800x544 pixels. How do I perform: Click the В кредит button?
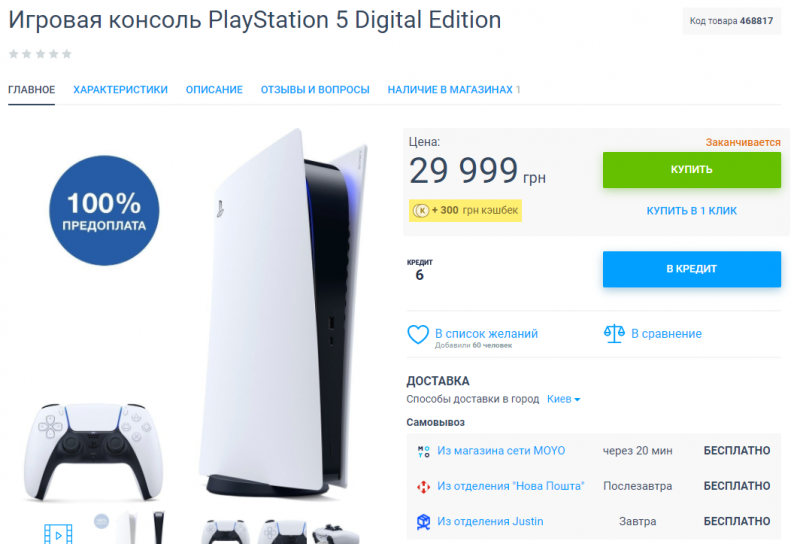click(691, 269)
